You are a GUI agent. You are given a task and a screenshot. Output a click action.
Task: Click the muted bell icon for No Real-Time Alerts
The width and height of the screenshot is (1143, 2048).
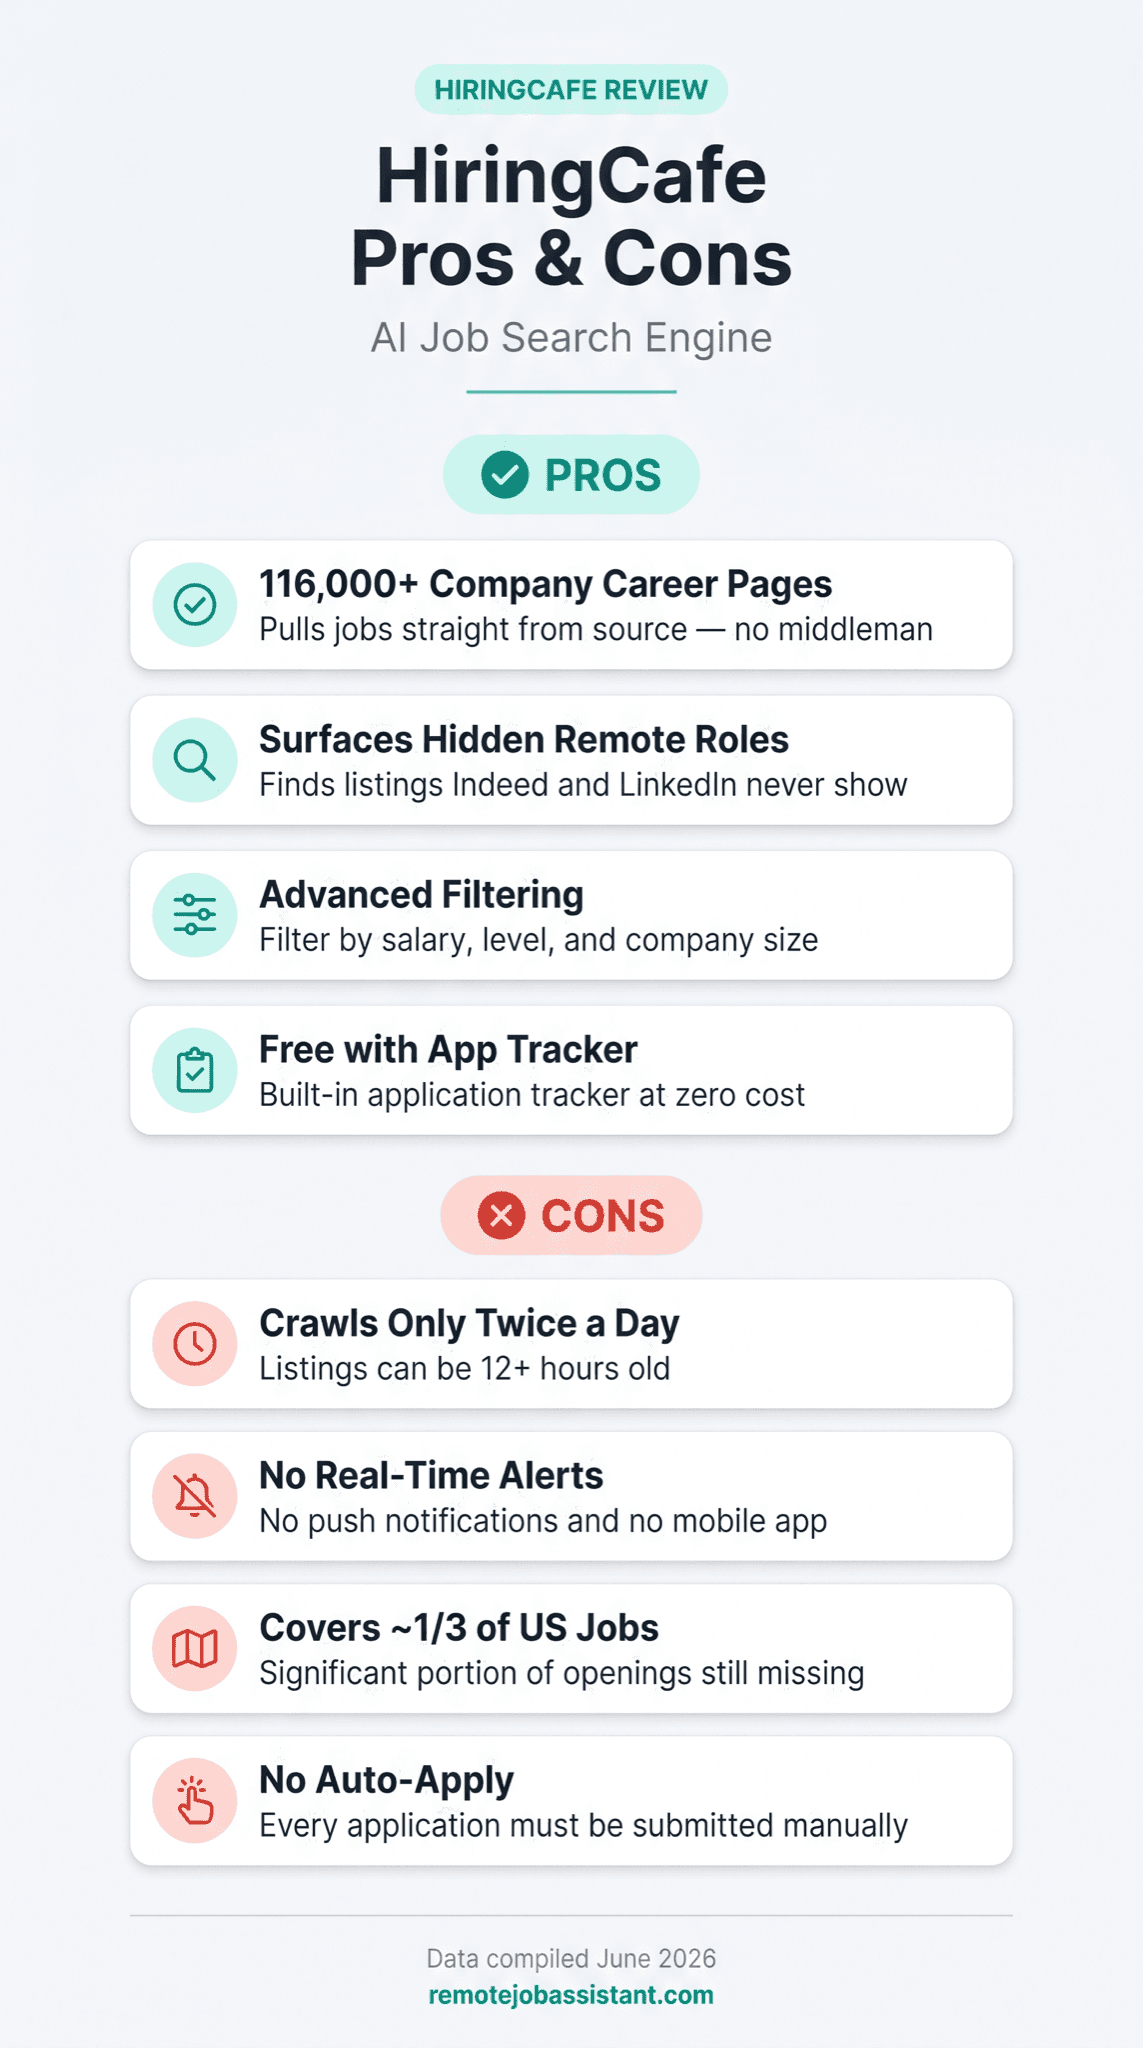point(195,1496)
